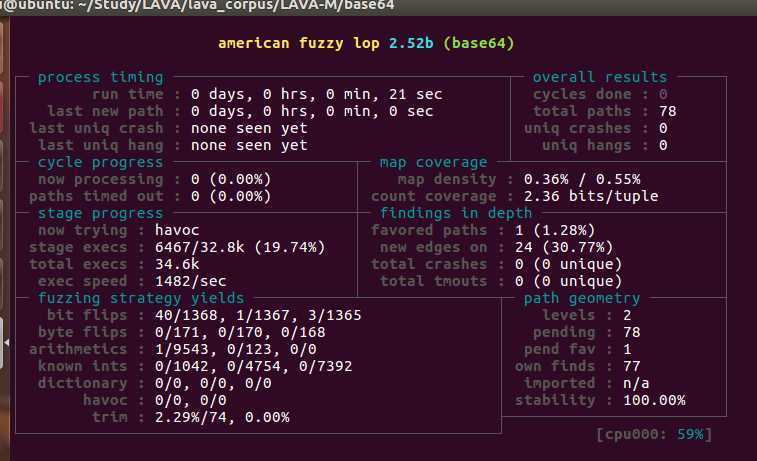757x461 pixels.
Task: Click stage execs value '6467/32.8k (19.74%)'
Action: (x=240, y=247)
